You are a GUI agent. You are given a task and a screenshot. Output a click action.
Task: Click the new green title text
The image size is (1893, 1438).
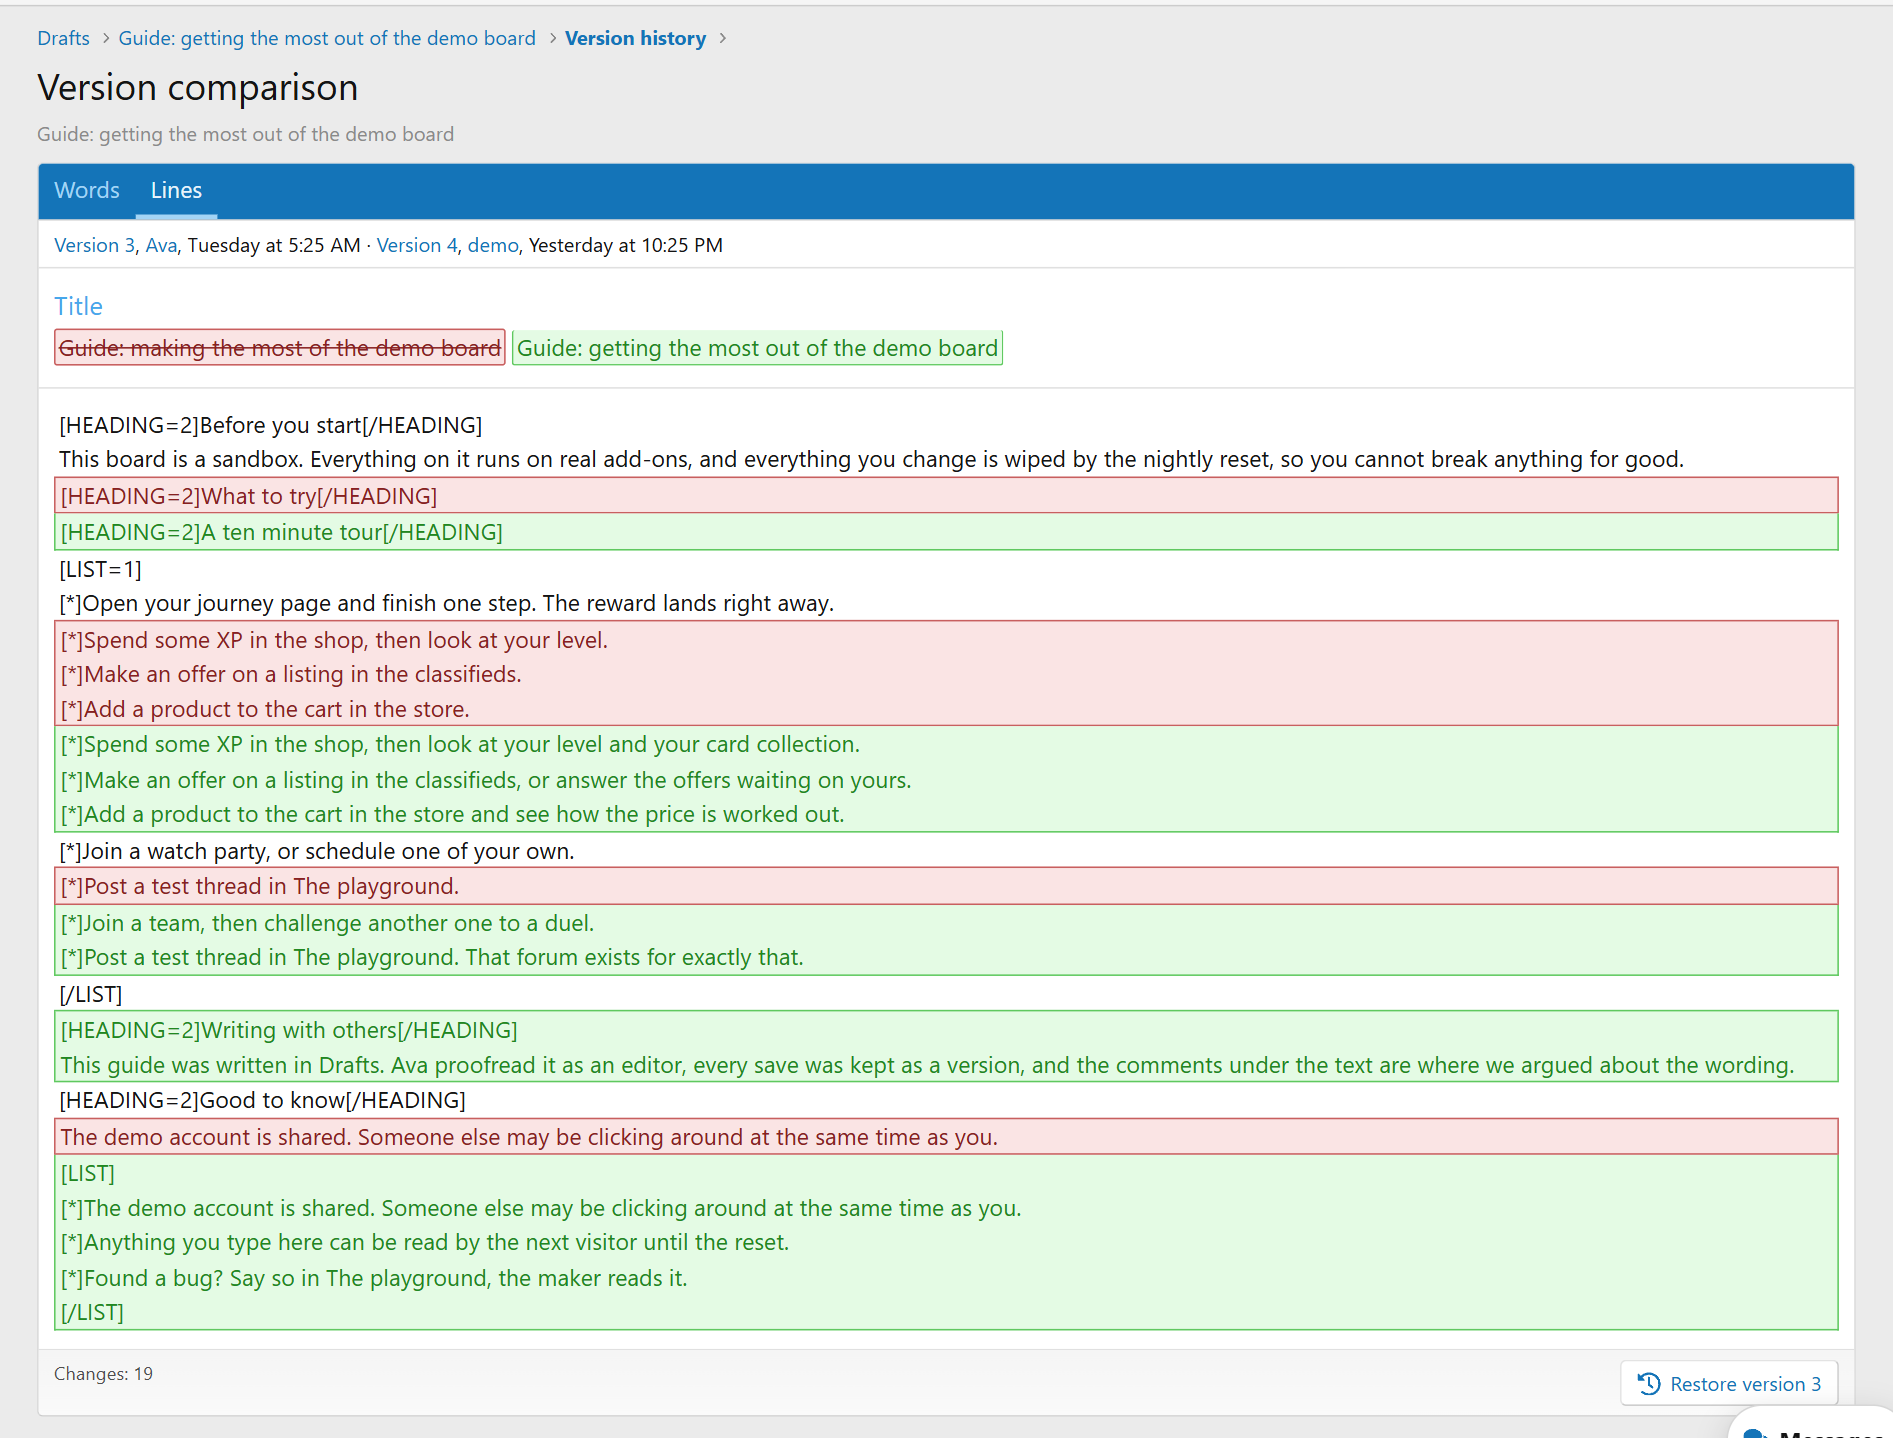757,348
